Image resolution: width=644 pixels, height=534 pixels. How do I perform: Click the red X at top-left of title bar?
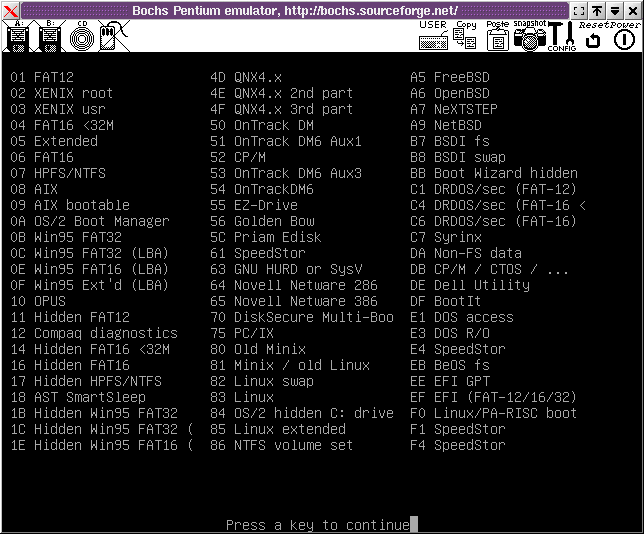pyautogui.click(x=10, y=10)
